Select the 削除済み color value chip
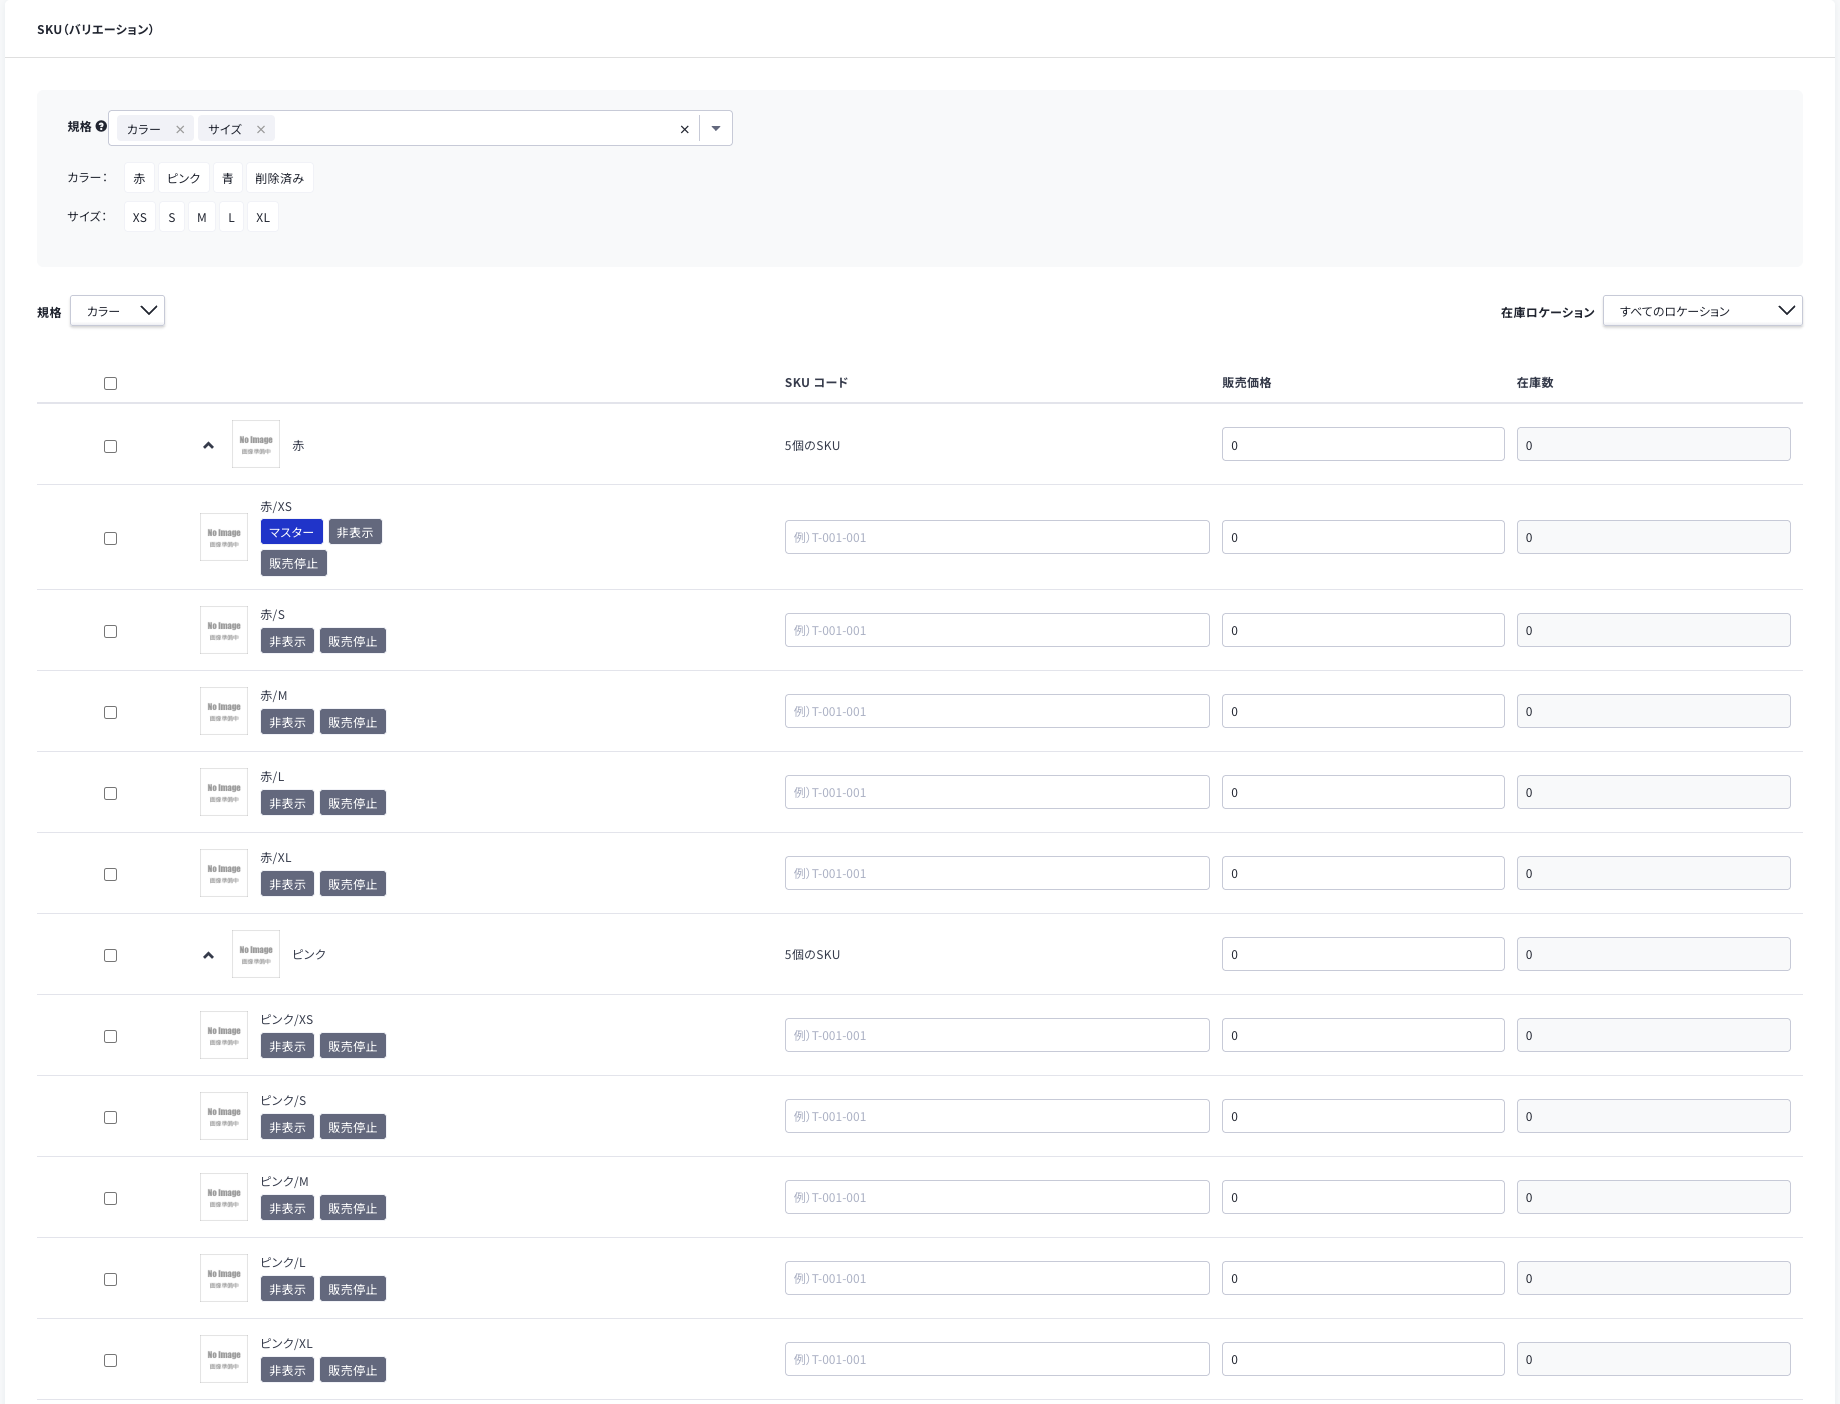 click(x=280, y=178)
